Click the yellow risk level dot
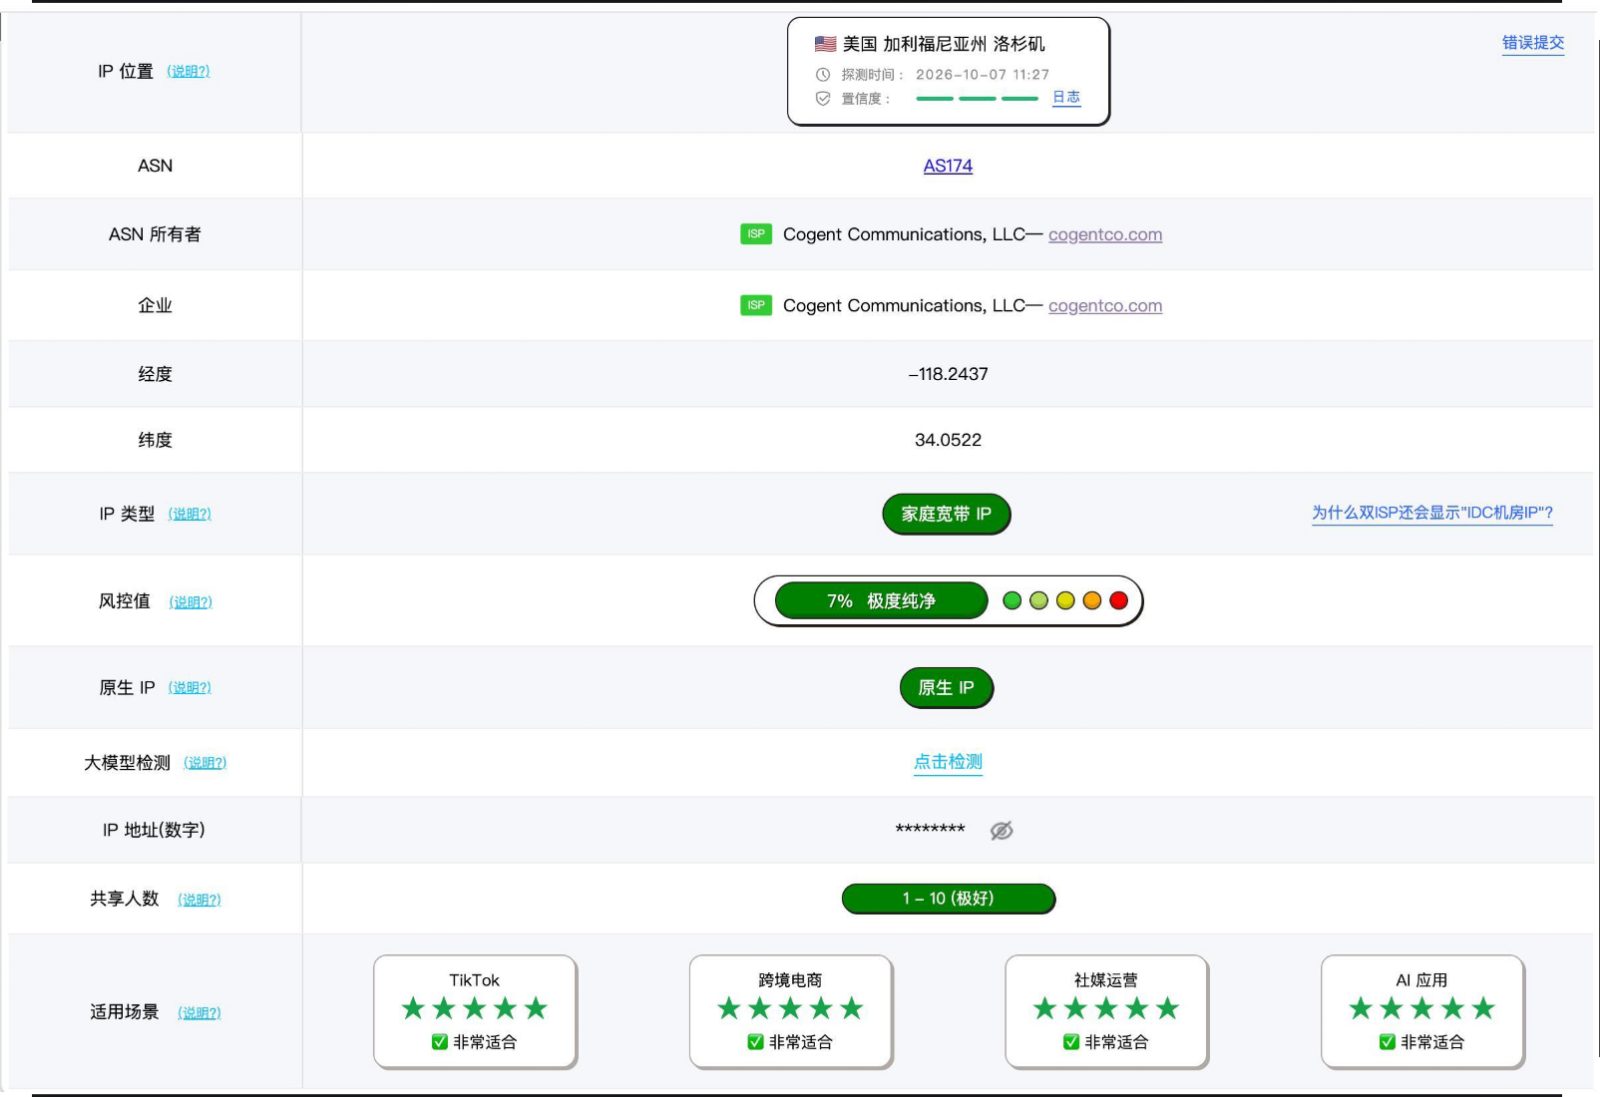Viewport: 1600px width, 1097px height. point(1065,600)
